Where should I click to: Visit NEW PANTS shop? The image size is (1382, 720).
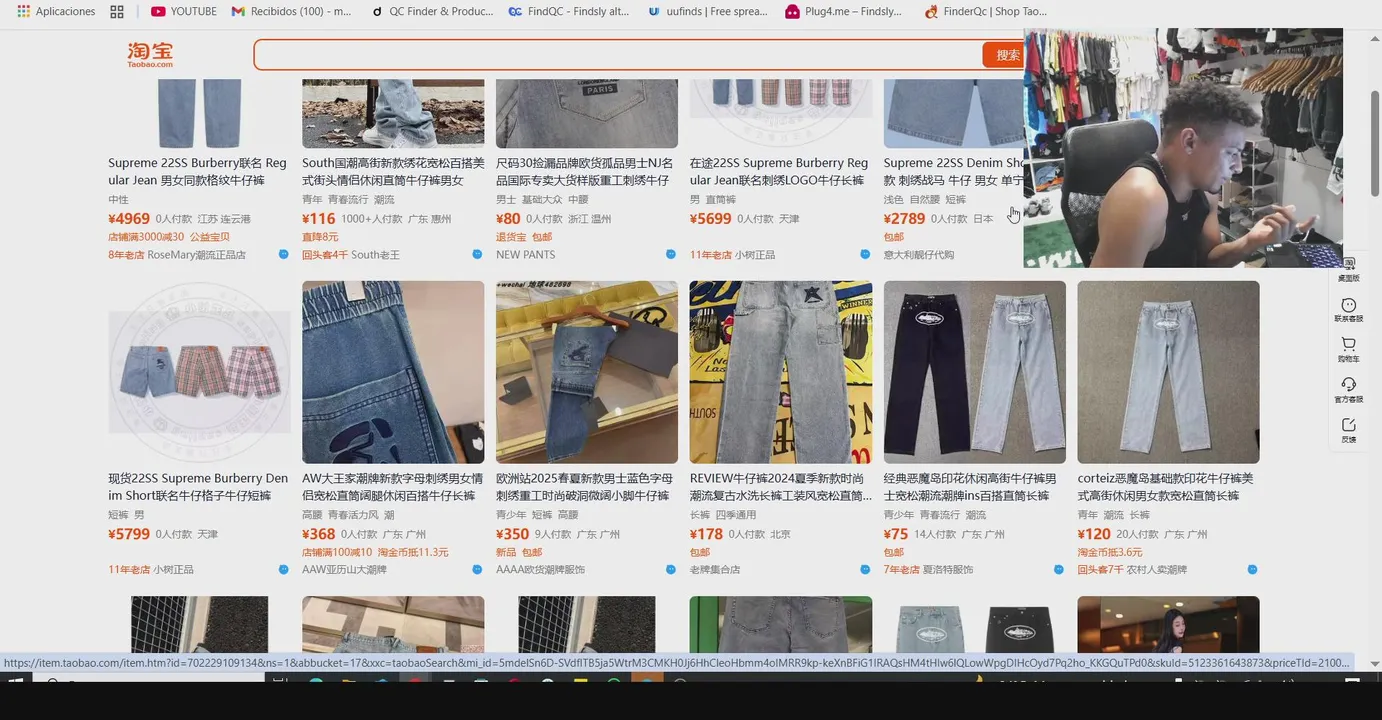[526, 255]
